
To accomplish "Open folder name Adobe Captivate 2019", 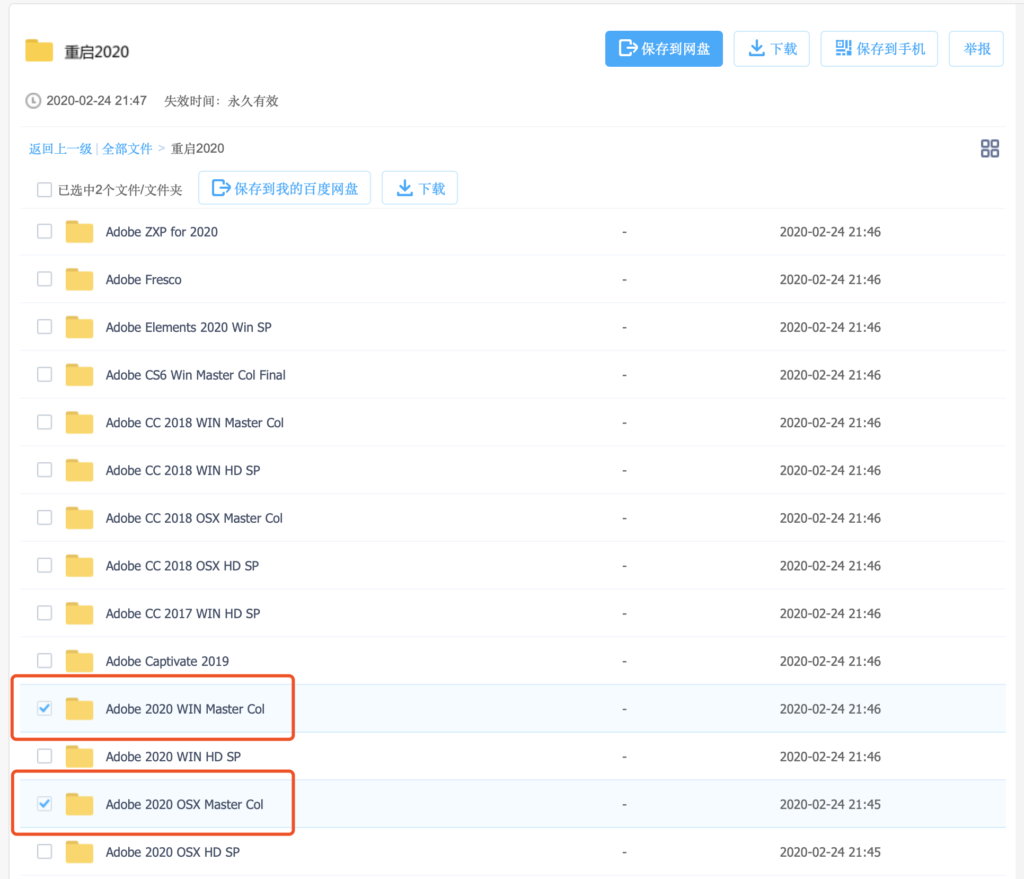I will (167, 661).
